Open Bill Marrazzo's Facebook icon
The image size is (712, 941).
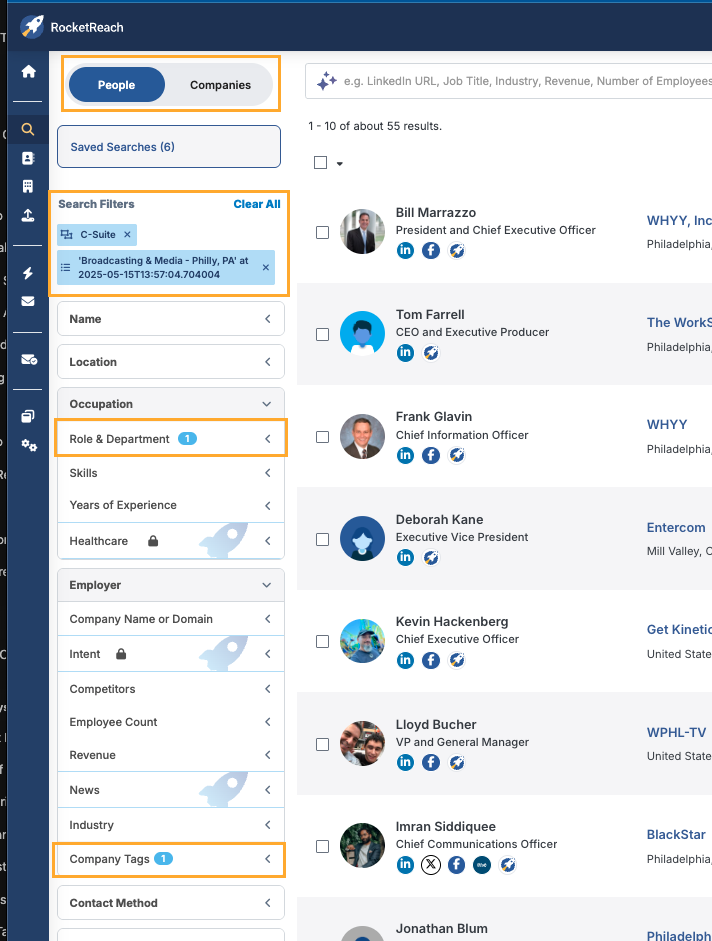[x=430, y=250]
